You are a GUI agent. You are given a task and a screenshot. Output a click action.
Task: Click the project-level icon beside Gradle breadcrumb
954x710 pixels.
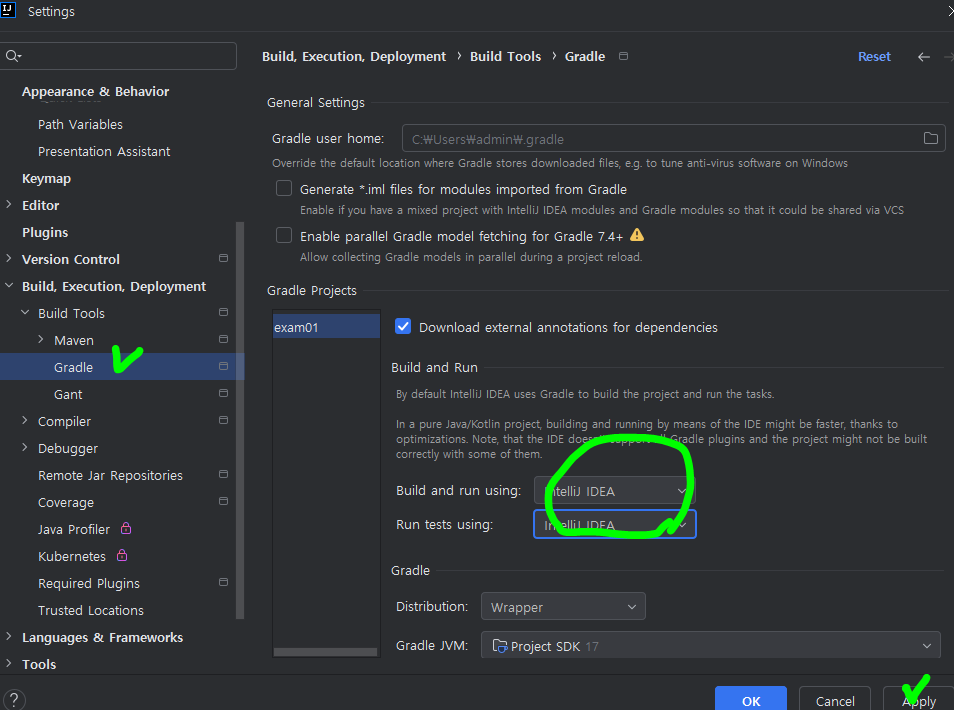pos(623,56)
